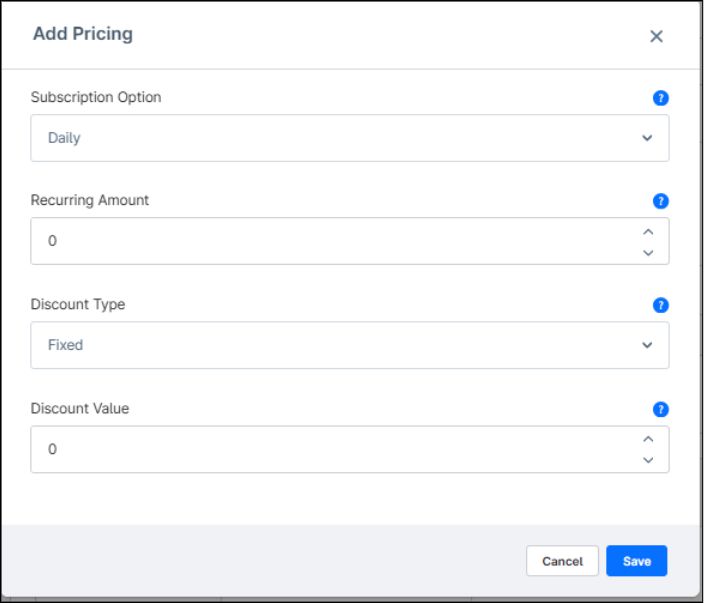Click help icon beside Recurring Amount
This screenshot has width=705, height=603.
(x=660, y=201)
